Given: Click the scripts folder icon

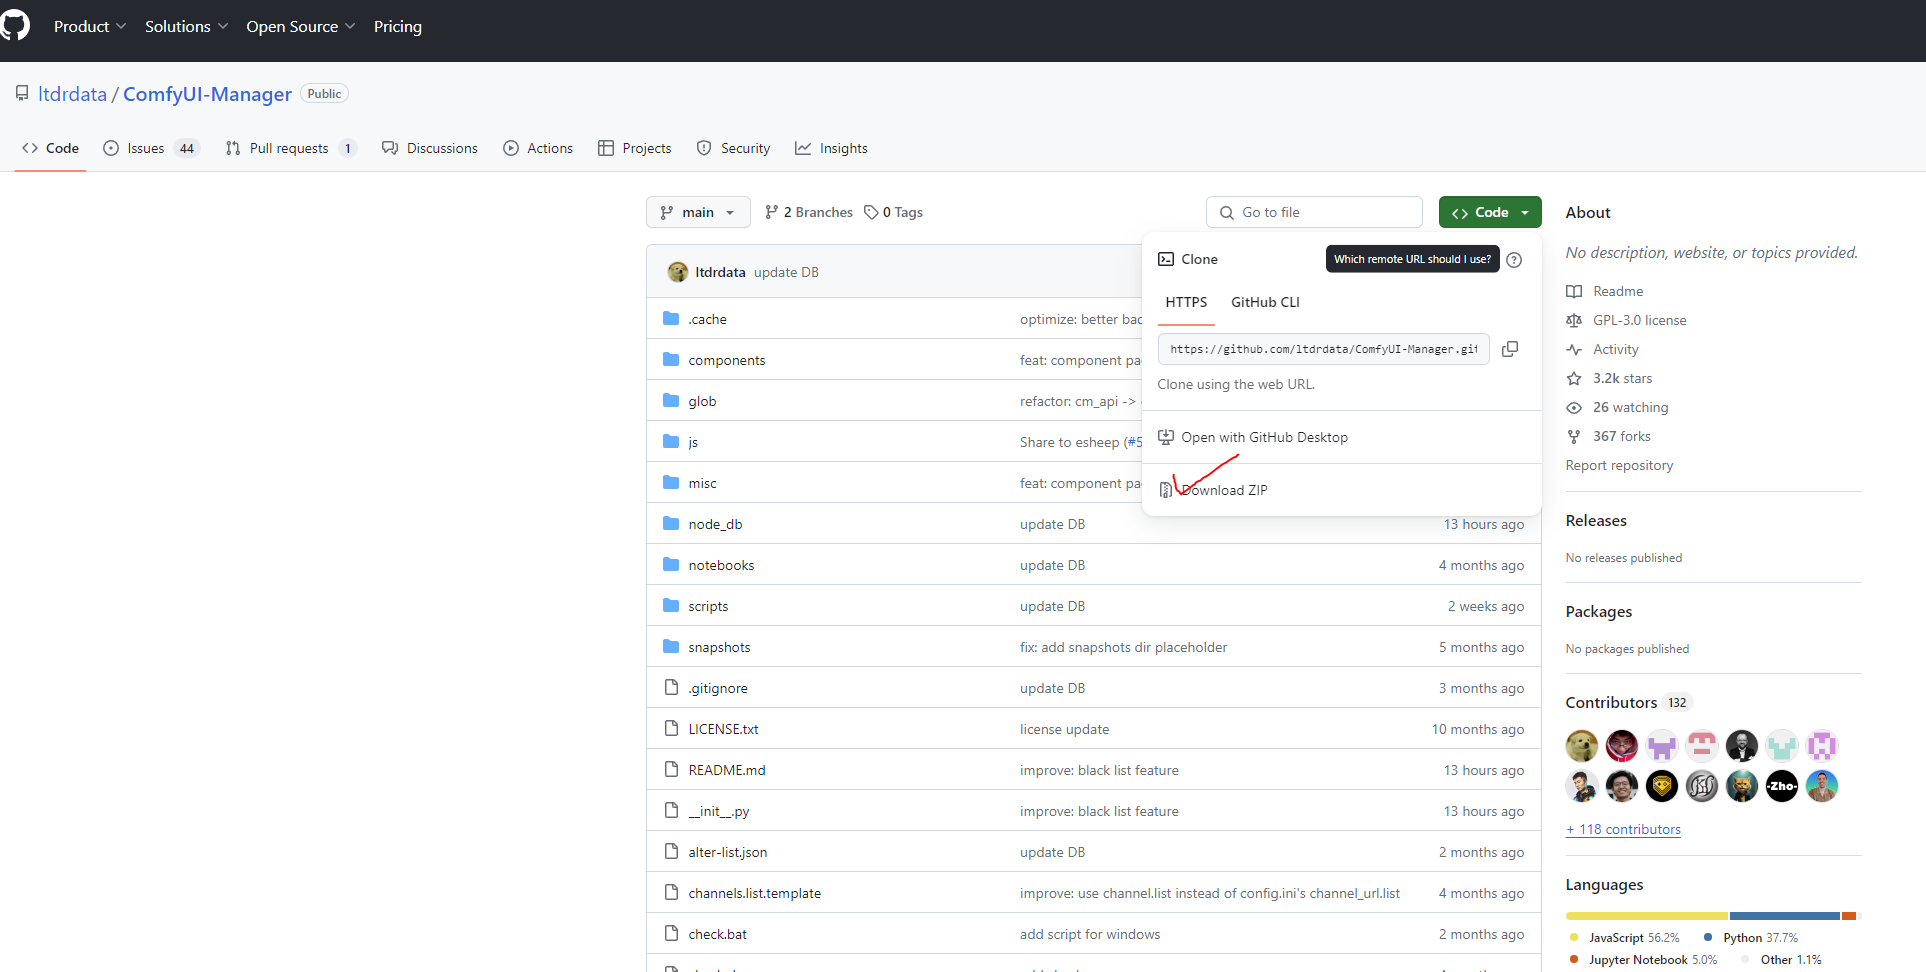Looking at the screenshot, I should [x=671, y=606].
